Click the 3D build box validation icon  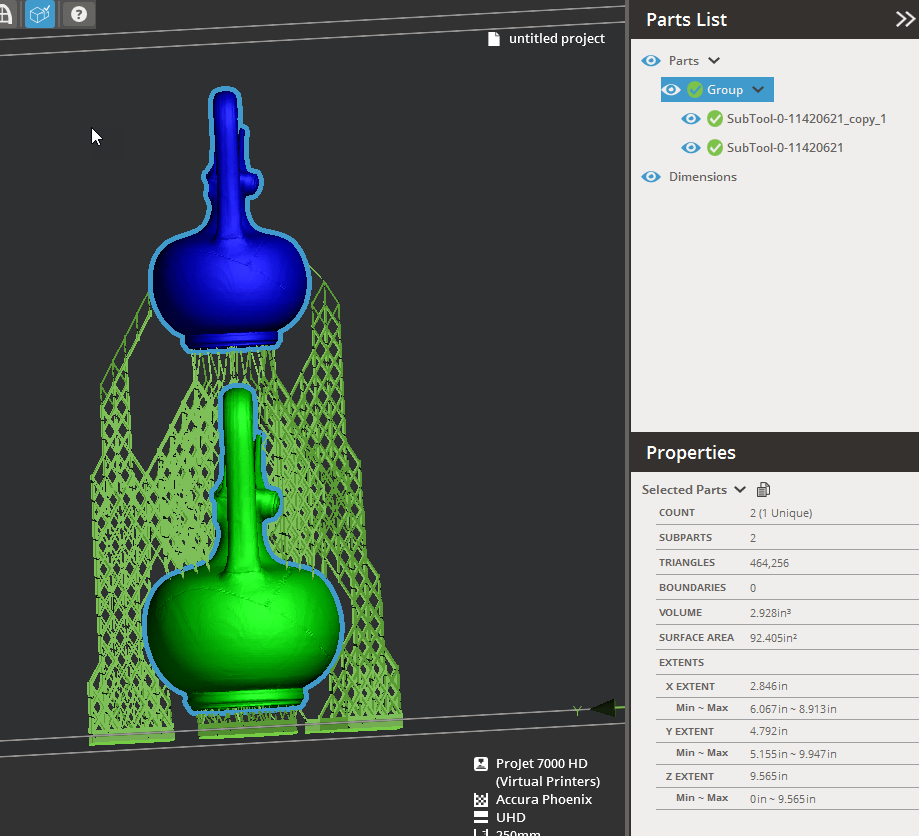click(39, 14)
